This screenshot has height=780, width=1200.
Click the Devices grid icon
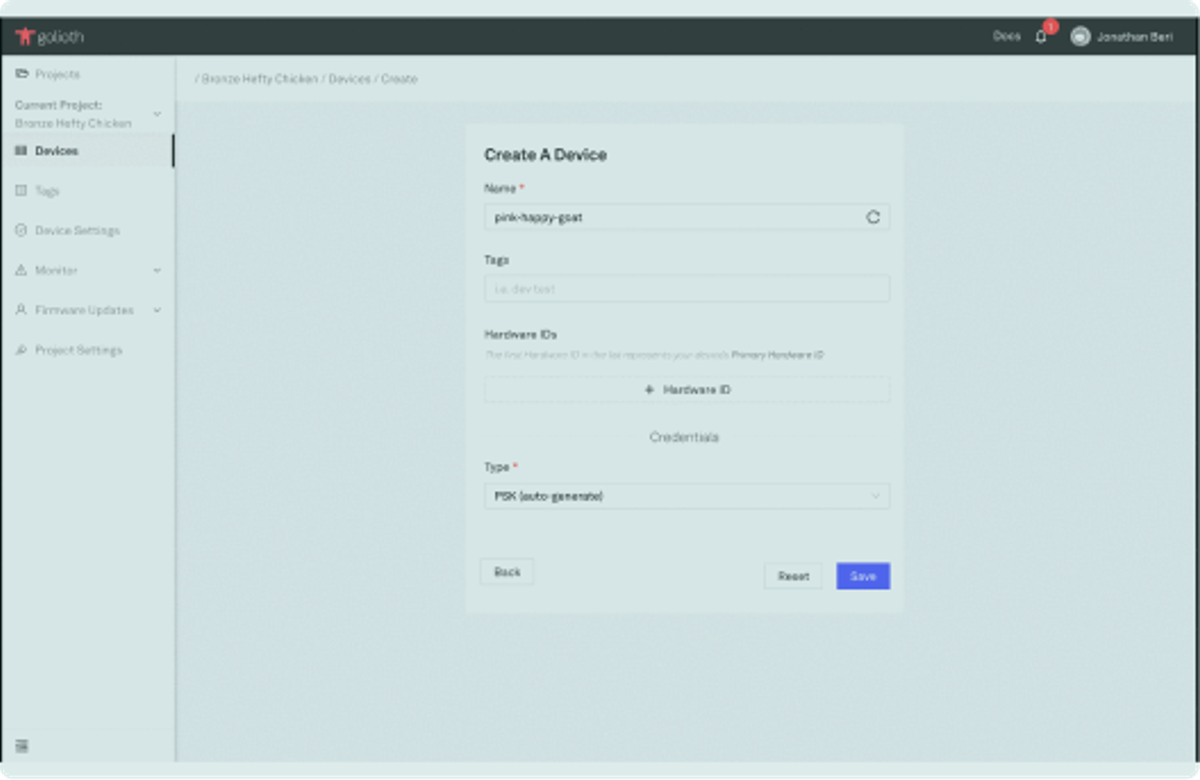(21, 150)
